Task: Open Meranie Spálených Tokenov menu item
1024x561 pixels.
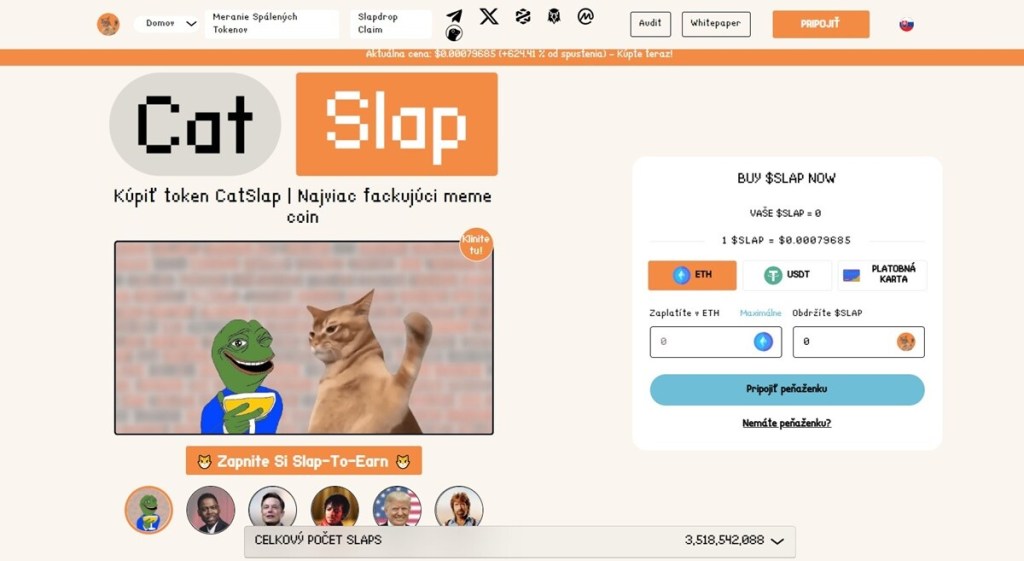Action: [272, 24]
